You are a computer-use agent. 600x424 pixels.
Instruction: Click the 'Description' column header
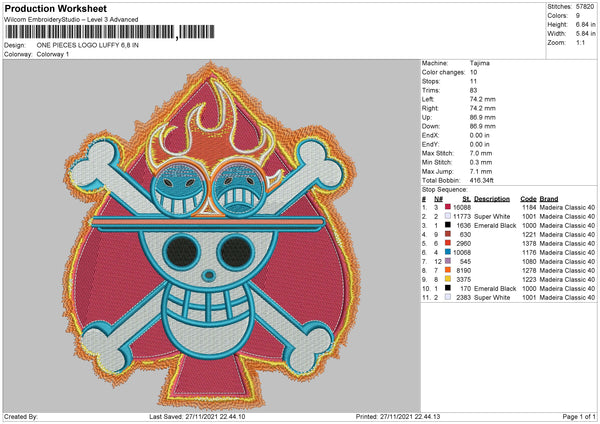pyautogui.click(x=492, y=199)
